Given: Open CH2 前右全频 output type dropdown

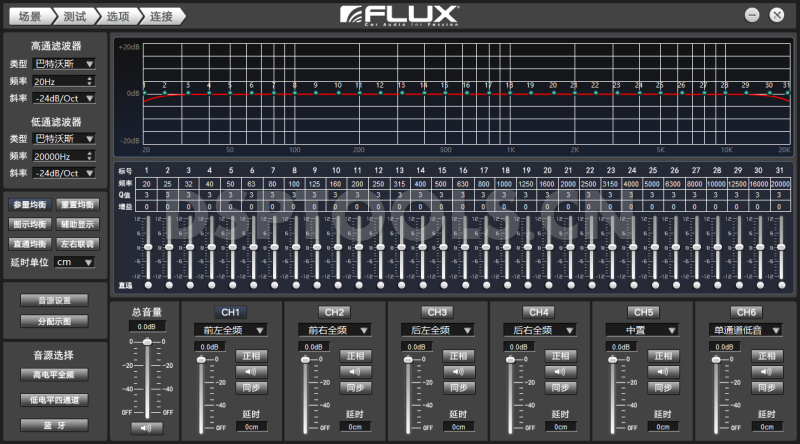Looking at the screenshot, I should [335, 331].
